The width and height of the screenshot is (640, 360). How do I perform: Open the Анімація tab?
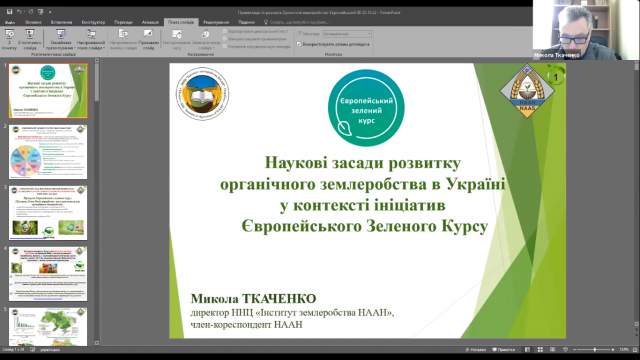(x=150, y=22)
